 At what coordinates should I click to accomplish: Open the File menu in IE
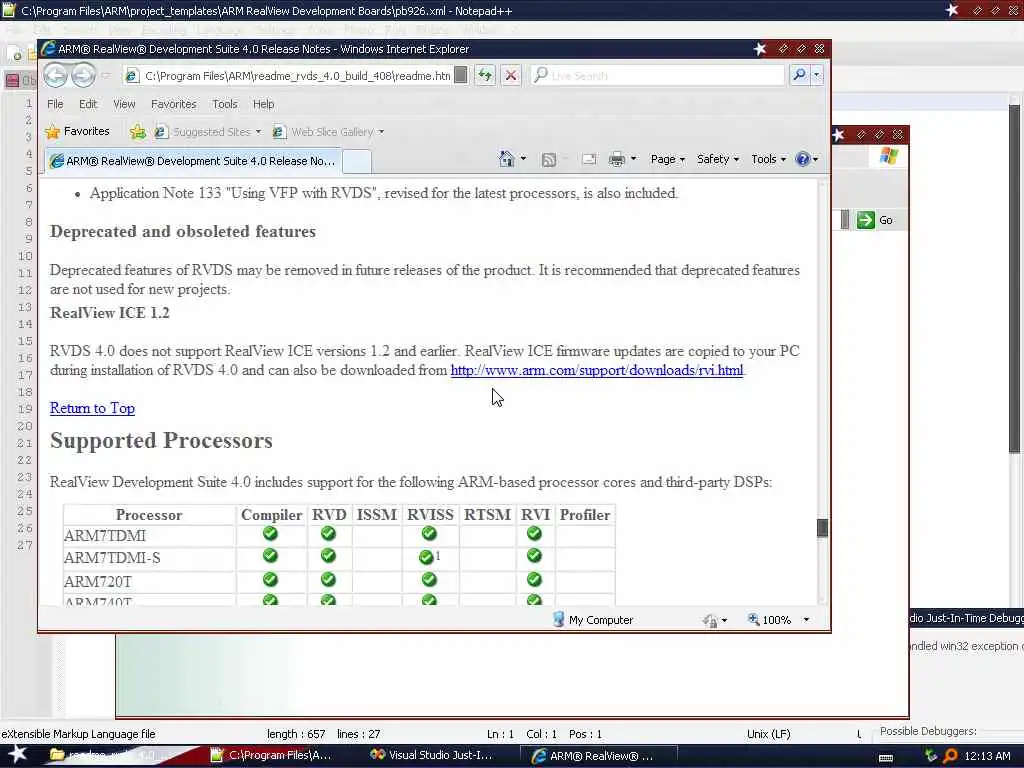55,104
